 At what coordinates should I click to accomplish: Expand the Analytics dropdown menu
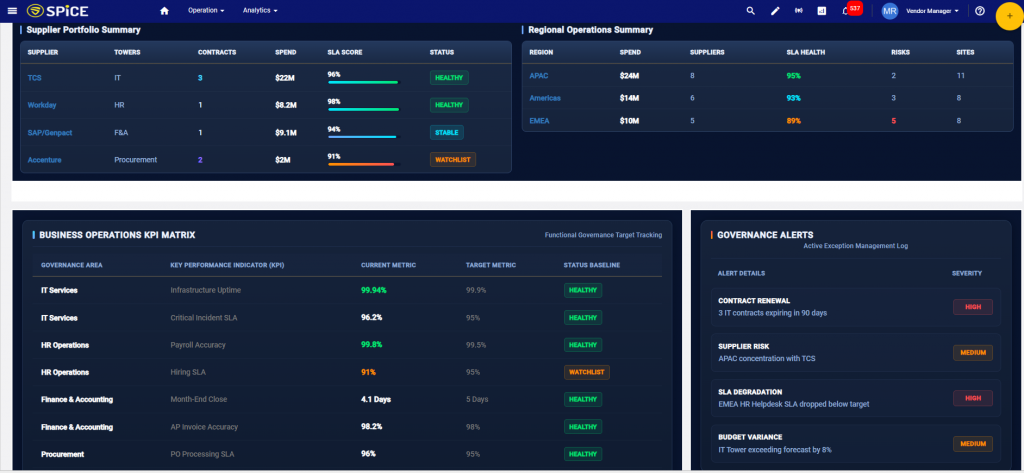point(260,10)
